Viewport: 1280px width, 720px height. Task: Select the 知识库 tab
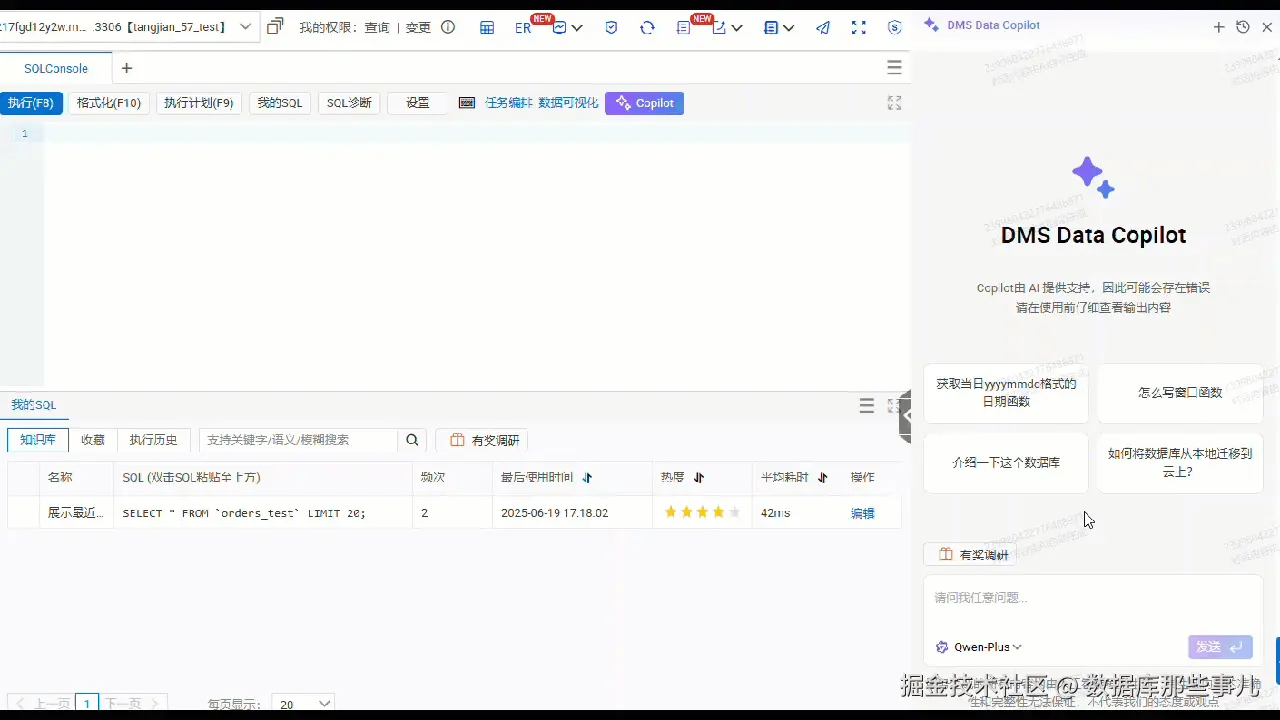tap(38, 440)
